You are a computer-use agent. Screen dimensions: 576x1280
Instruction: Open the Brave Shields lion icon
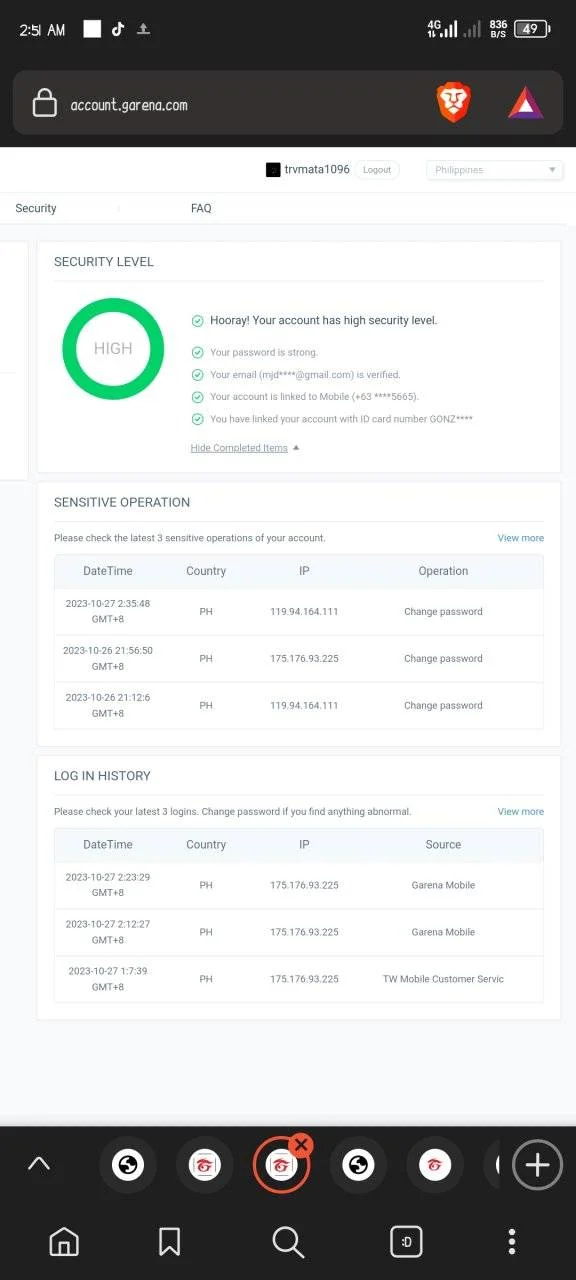point(453,103)
